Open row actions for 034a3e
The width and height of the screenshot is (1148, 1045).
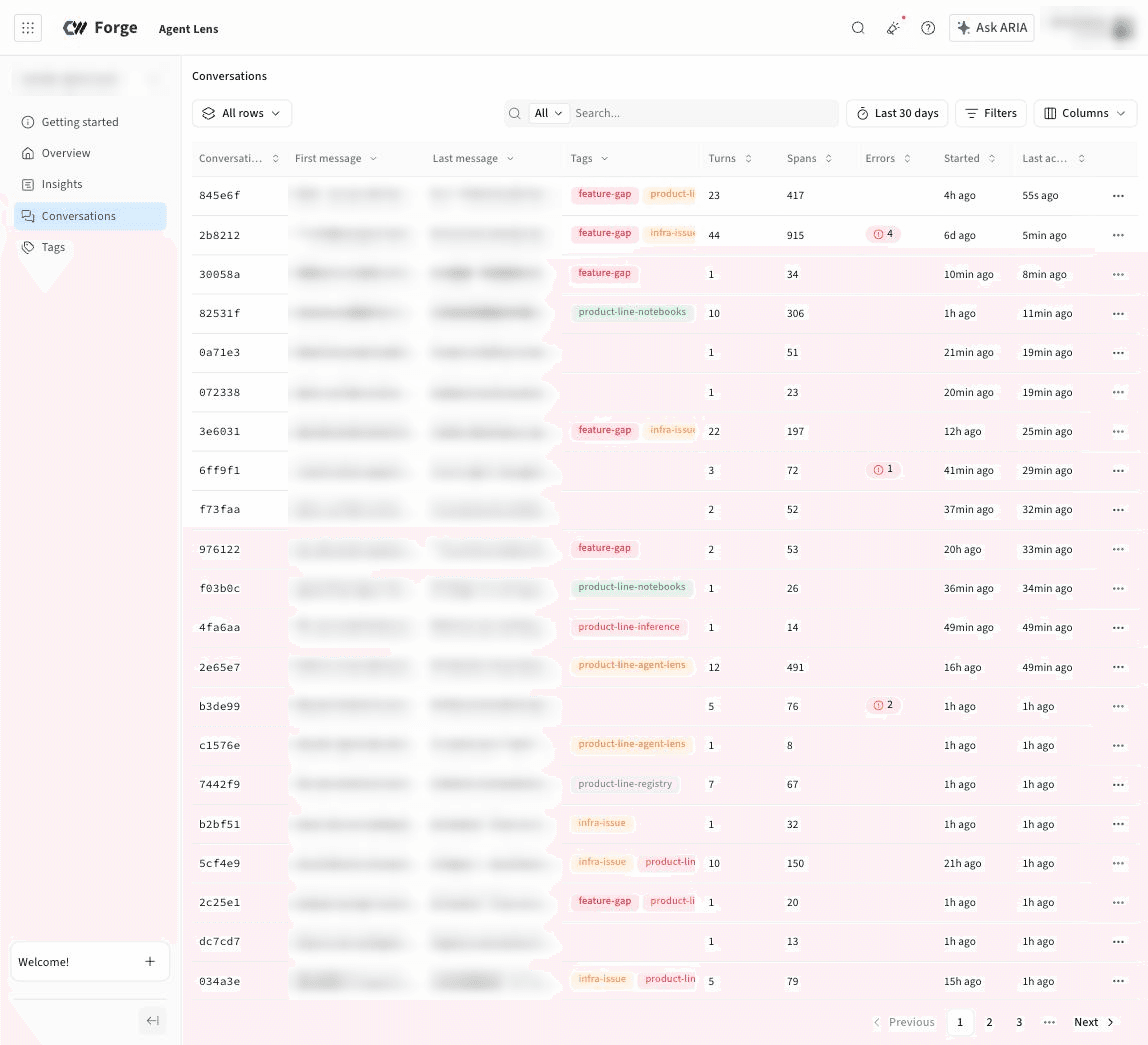[1118, 981]
